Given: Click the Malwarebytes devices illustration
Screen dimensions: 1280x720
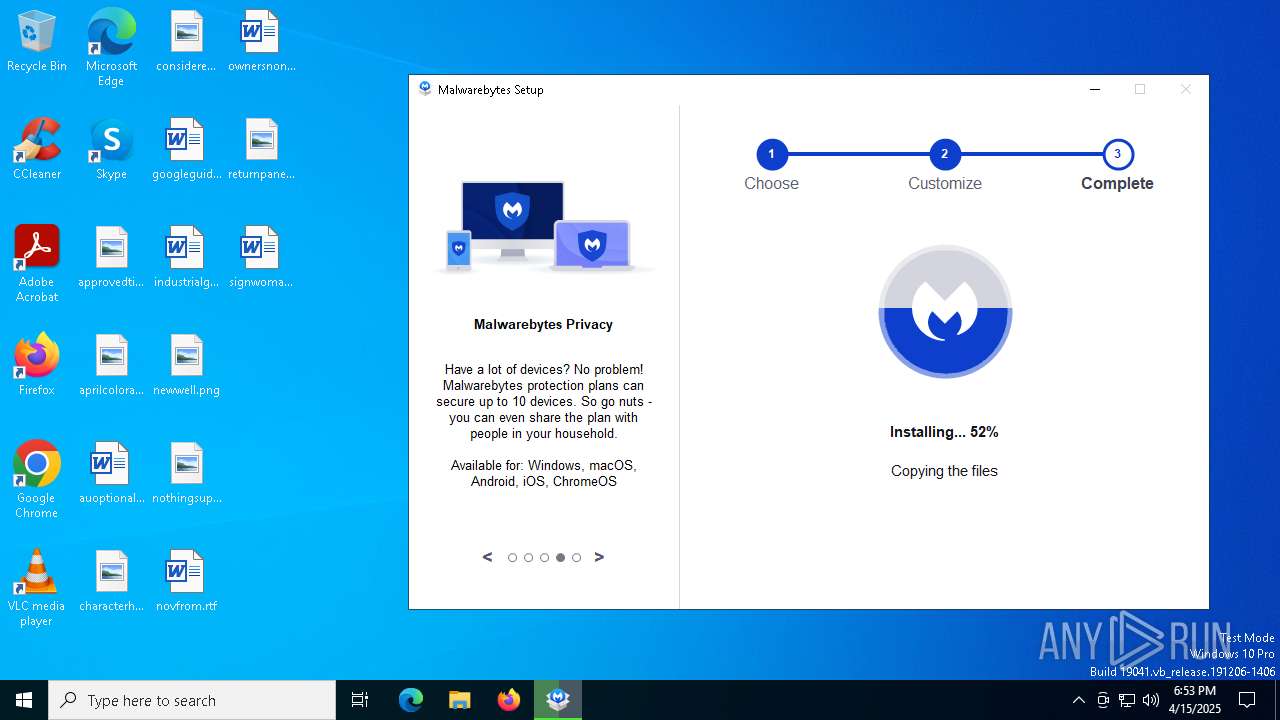Looking at the screenshot, I should [x=544, y=226].
